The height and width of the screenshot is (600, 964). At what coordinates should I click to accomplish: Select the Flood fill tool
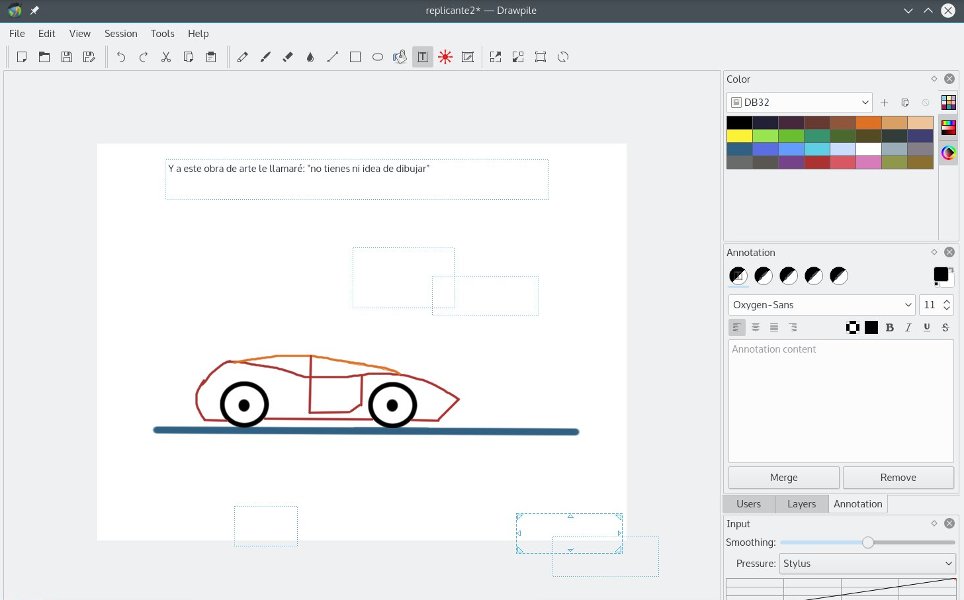coord(309,57)
